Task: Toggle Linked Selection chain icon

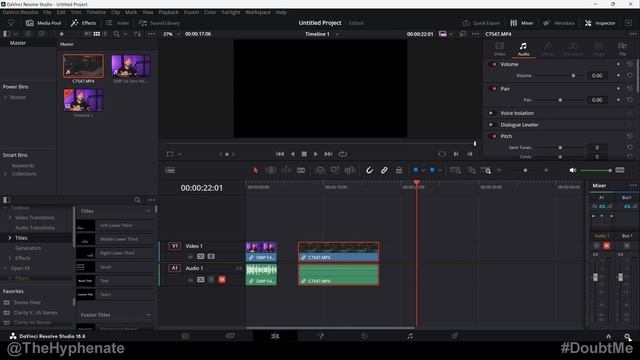Action: tap(384, 170)
